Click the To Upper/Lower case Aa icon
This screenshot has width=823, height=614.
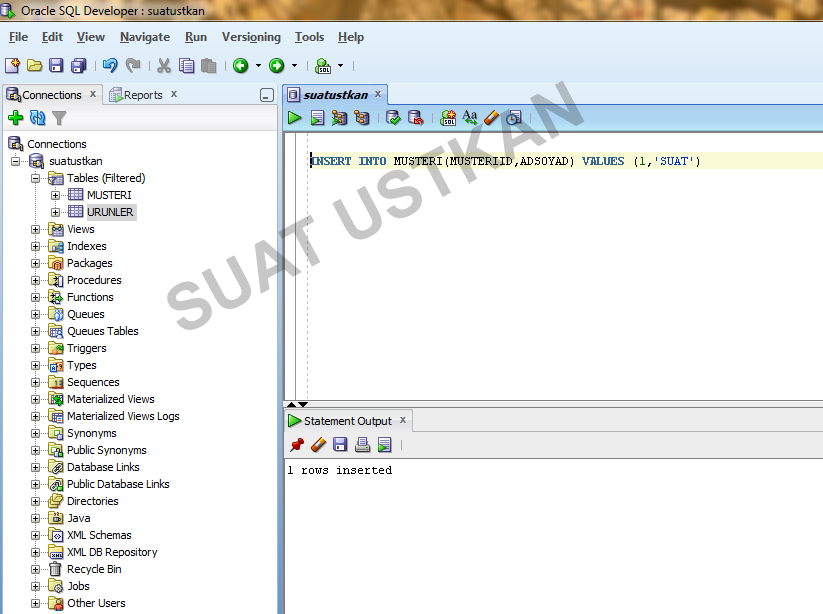tap(470, 117)
